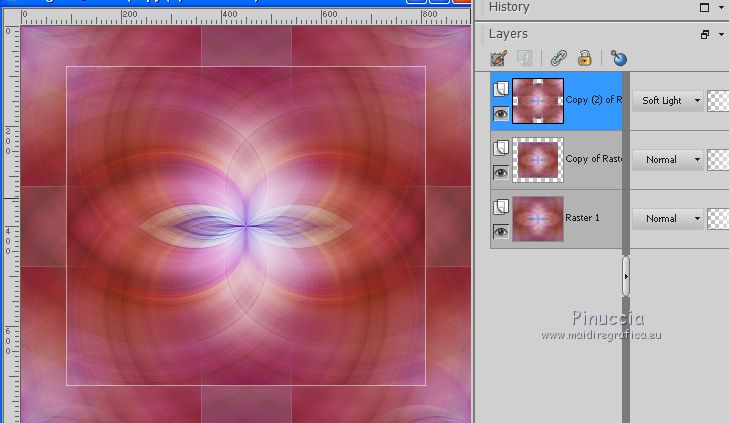Open the Layers palette menu arrow
Screen dimensions: 729x423
pos(721,34)
